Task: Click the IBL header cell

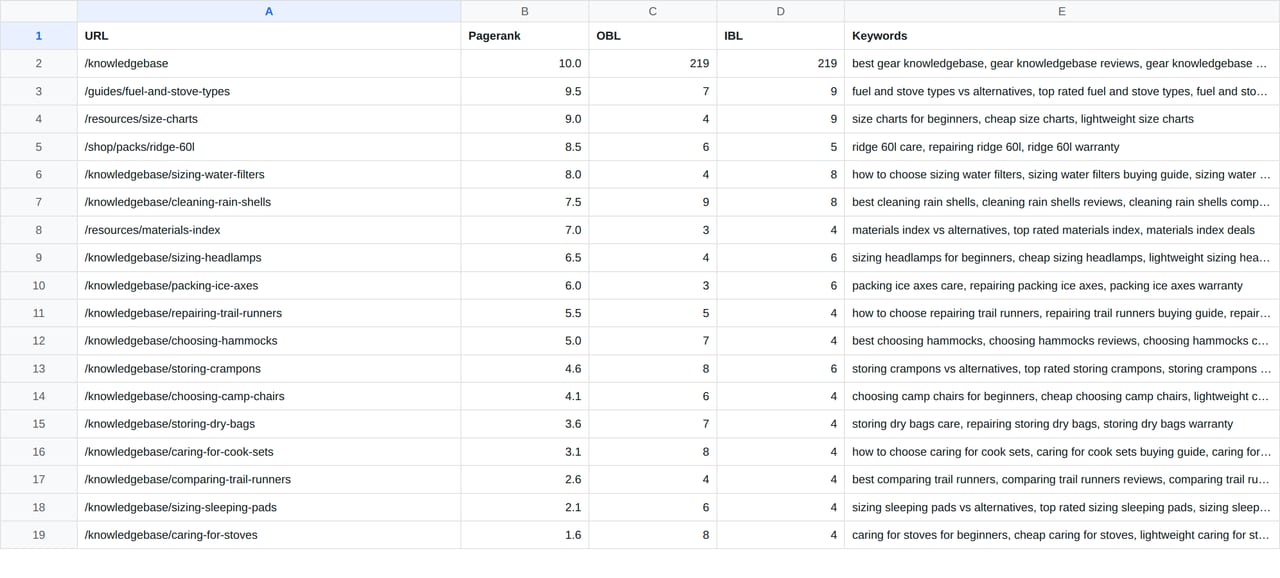Action: coord(781,36)
